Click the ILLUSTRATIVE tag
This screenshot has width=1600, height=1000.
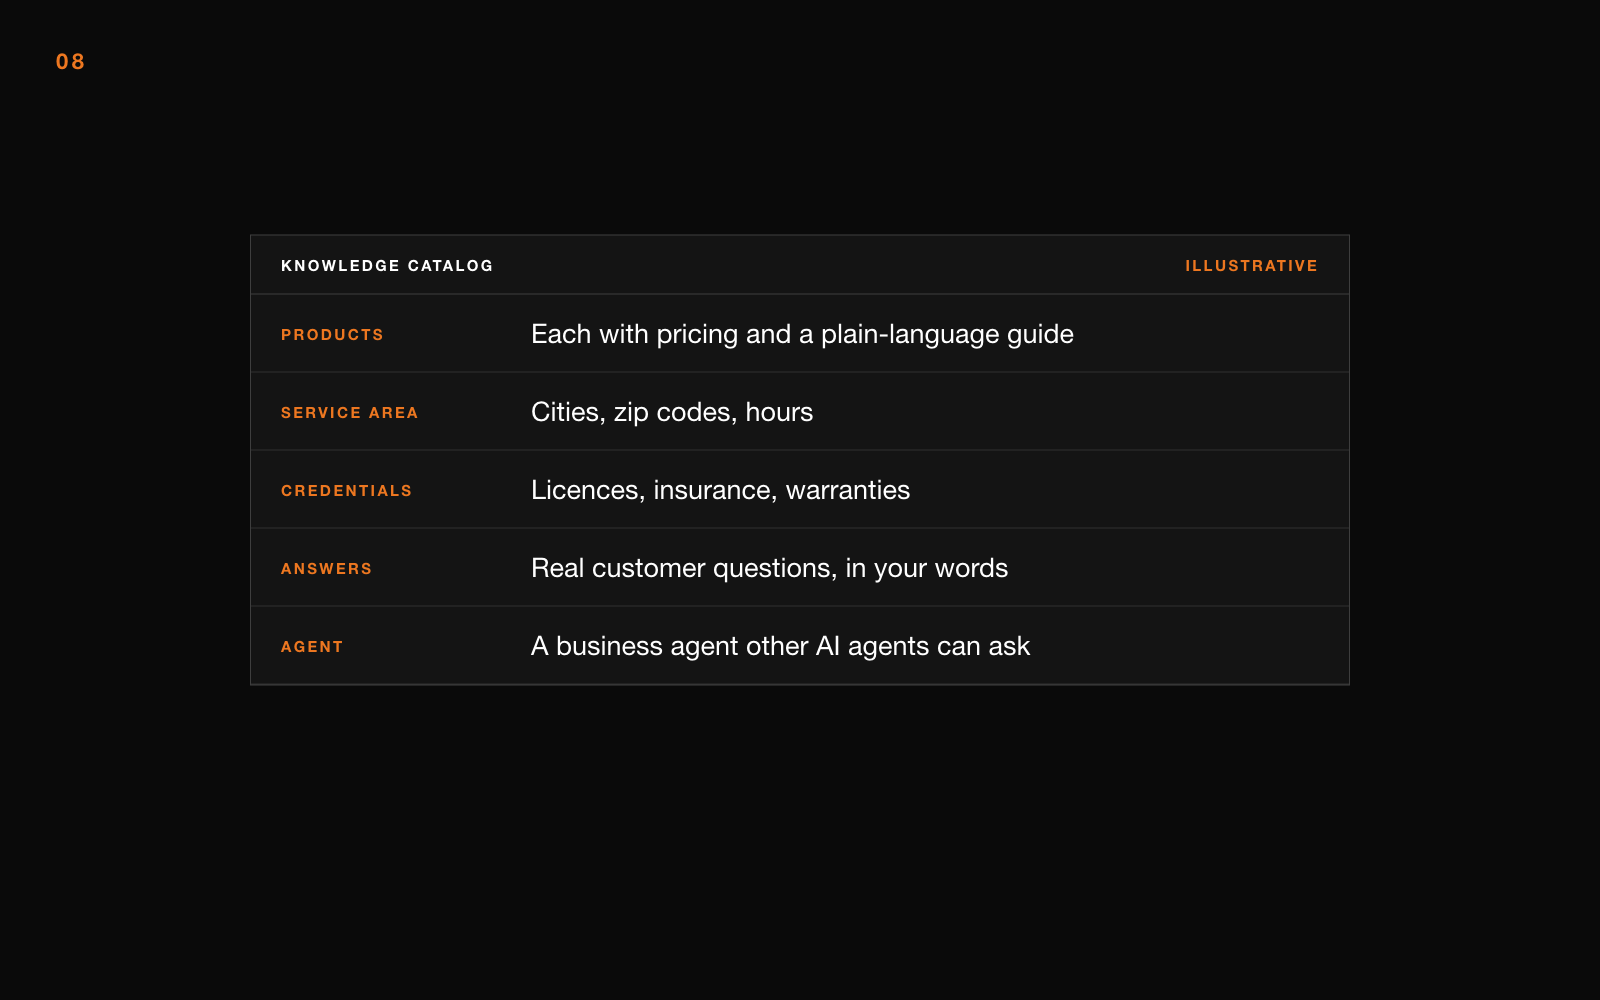(x=1251, y=266)
